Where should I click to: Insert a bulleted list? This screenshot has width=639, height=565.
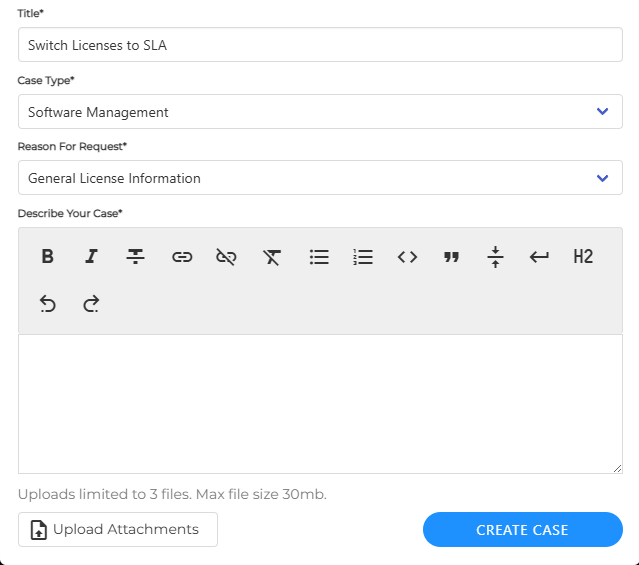319,257
